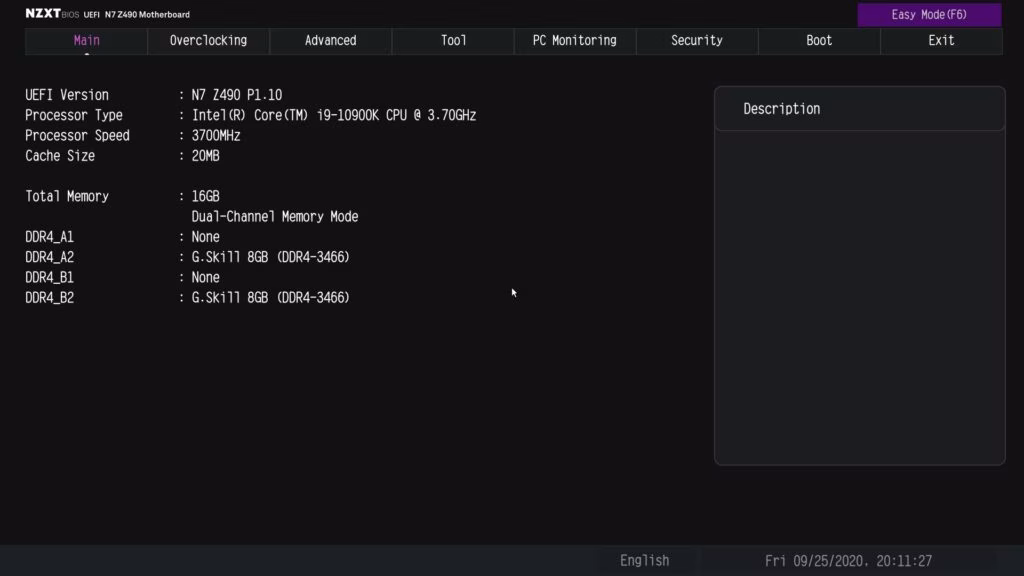Click the Total Memory label
This screenshot has width=1024, height=576.
coord(67,196)
